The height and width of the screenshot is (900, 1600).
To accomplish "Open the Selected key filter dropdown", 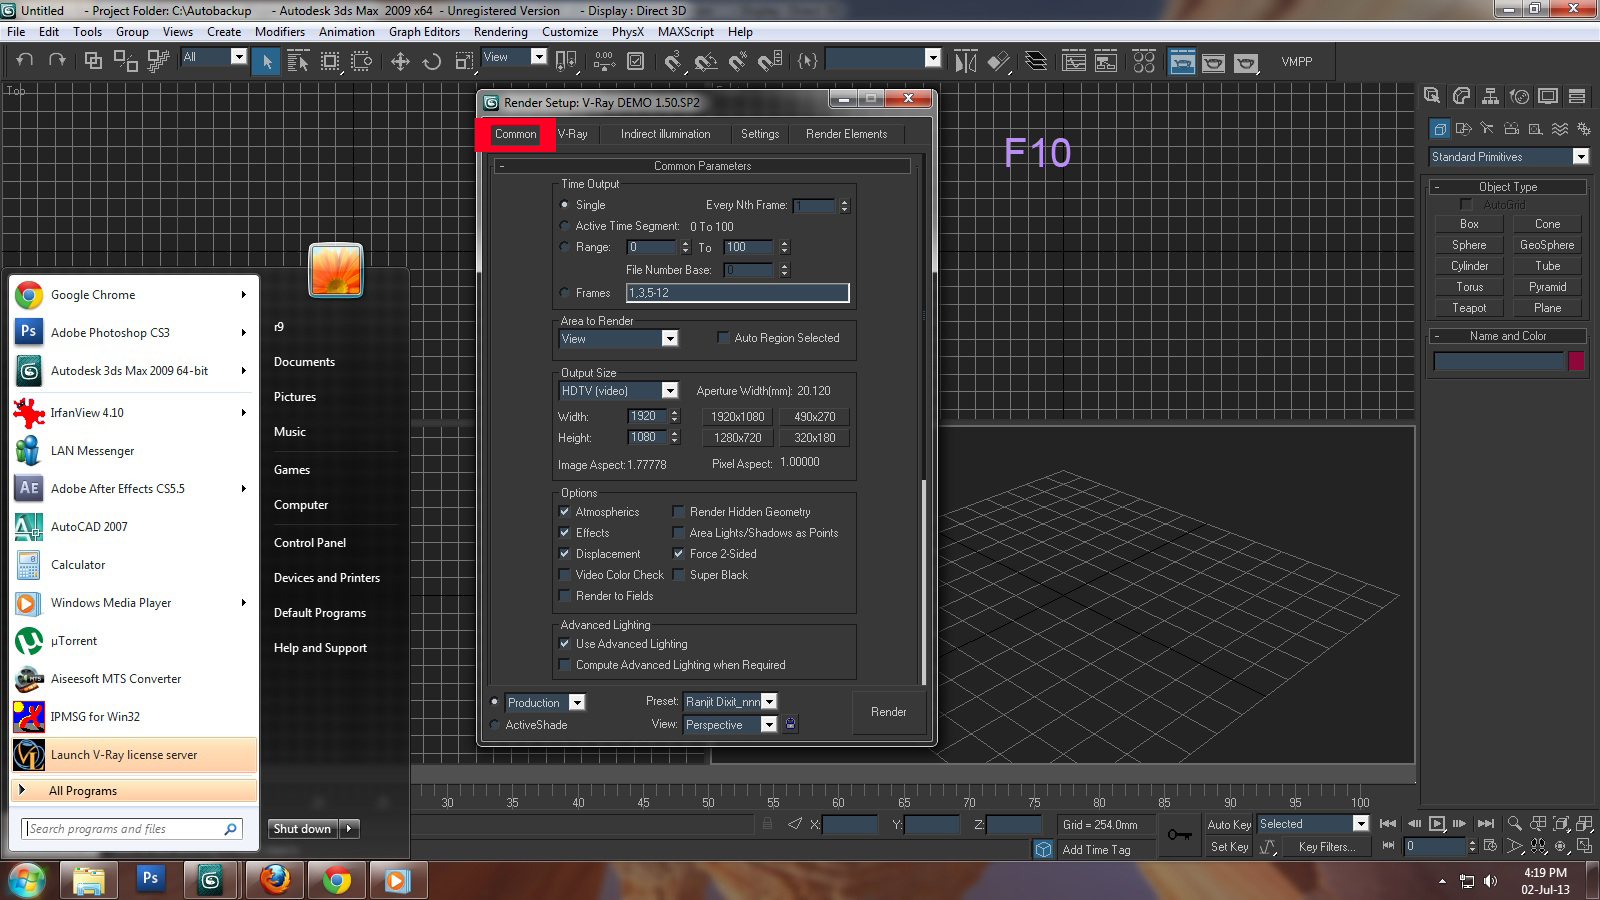I will [1313, 824].
